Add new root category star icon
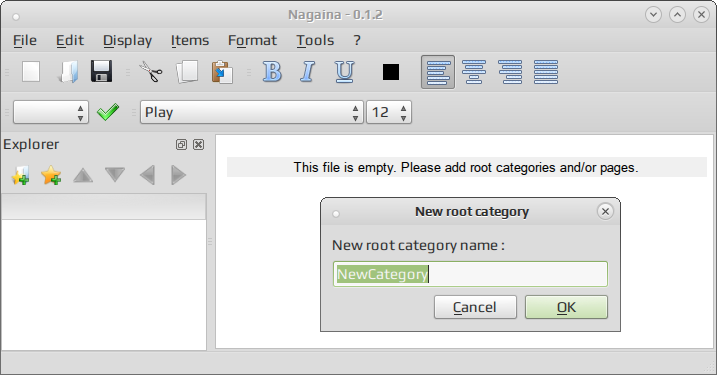This screenshot has height=375, width=717. click(x=21, y=175)
